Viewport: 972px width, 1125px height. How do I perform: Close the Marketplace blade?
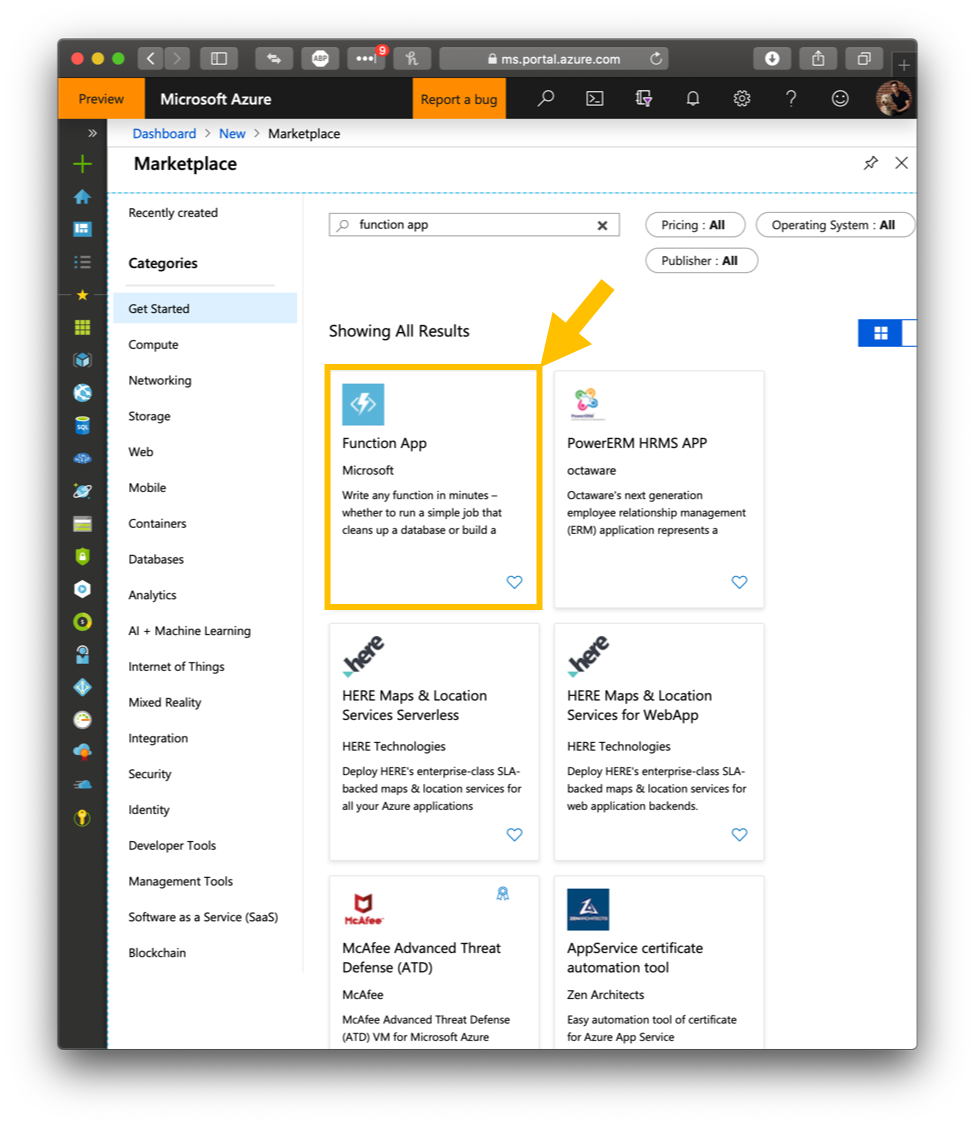902,163
